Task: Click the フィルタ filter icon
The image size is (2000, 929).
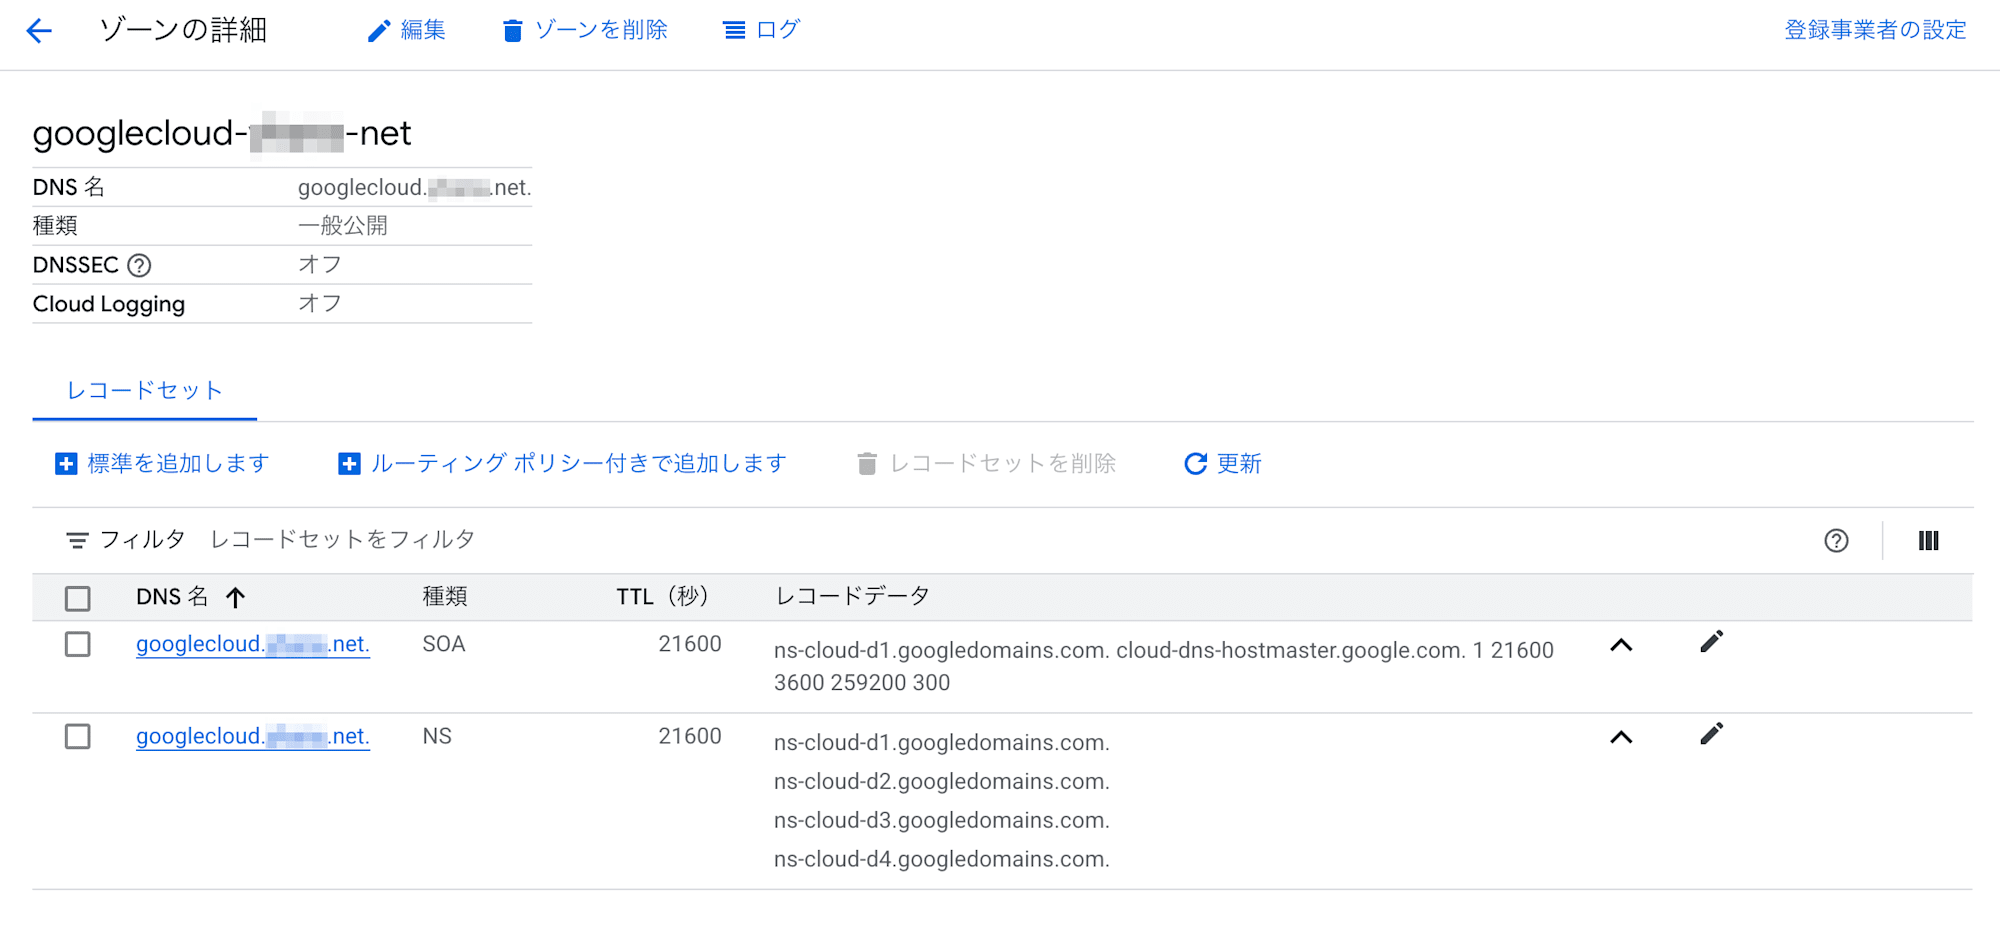Action: [x=77, y=541]
